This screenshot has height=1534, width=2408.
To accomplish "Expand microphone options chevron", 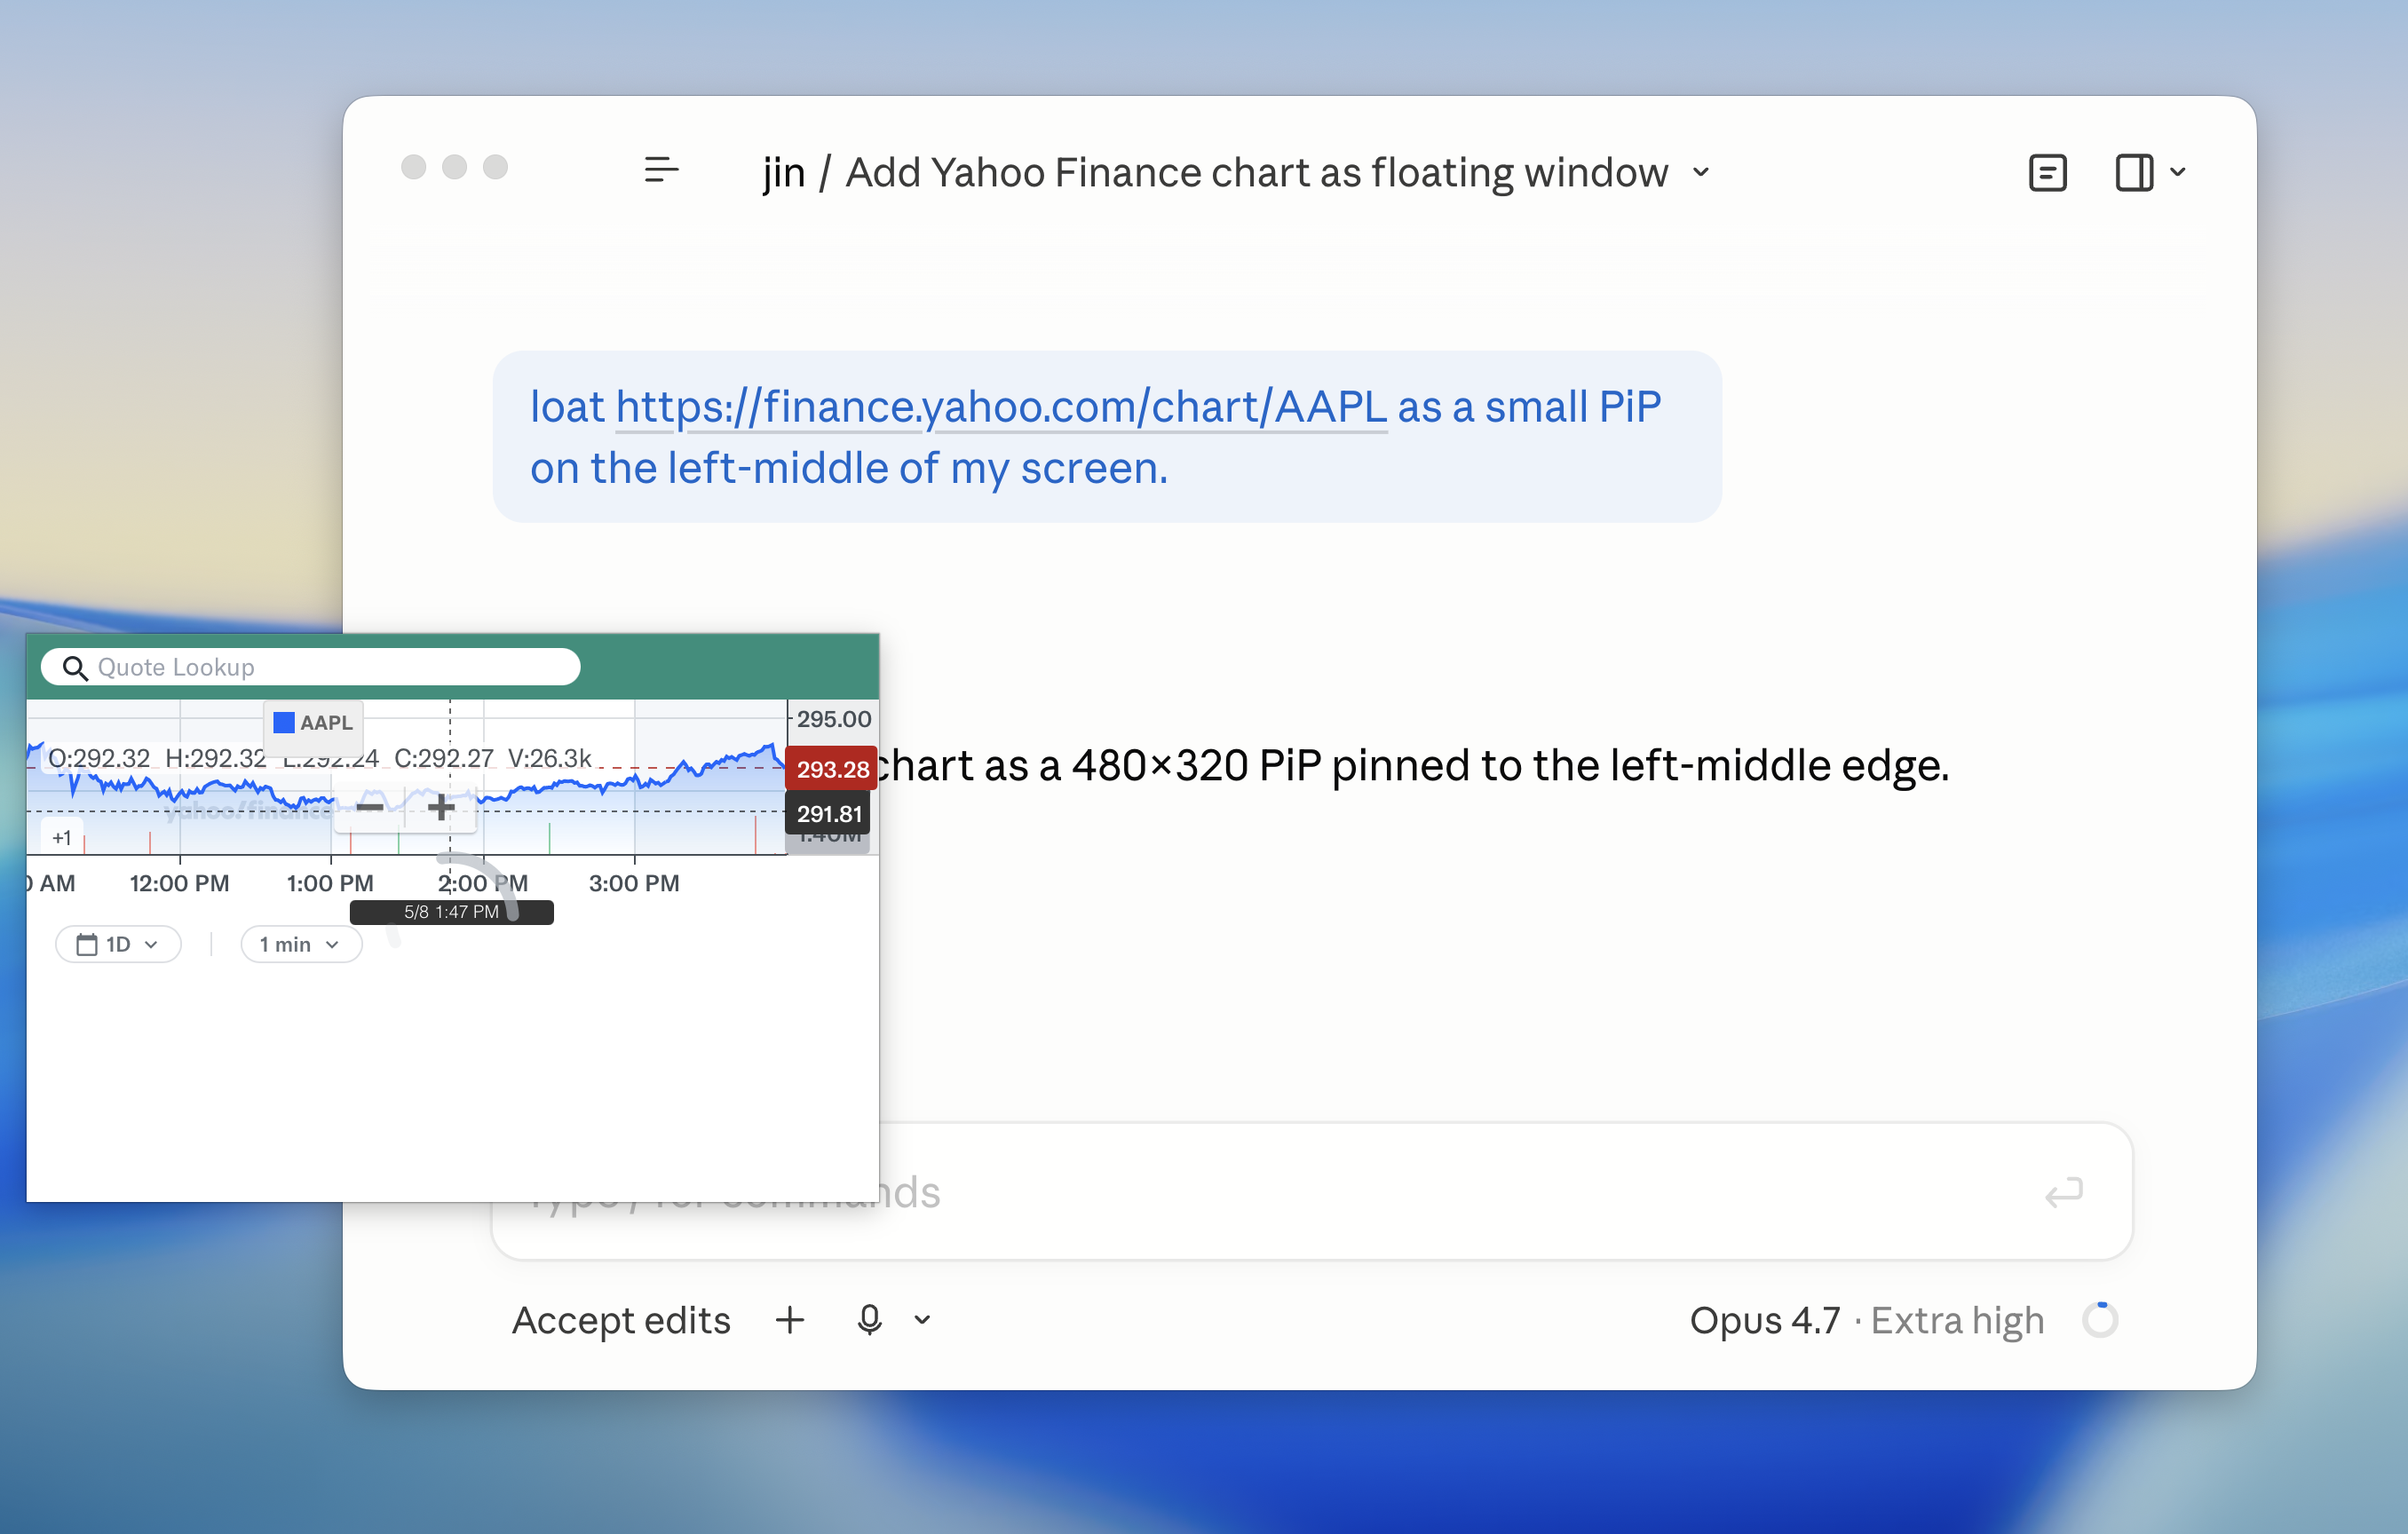I will pos(922,1320).
